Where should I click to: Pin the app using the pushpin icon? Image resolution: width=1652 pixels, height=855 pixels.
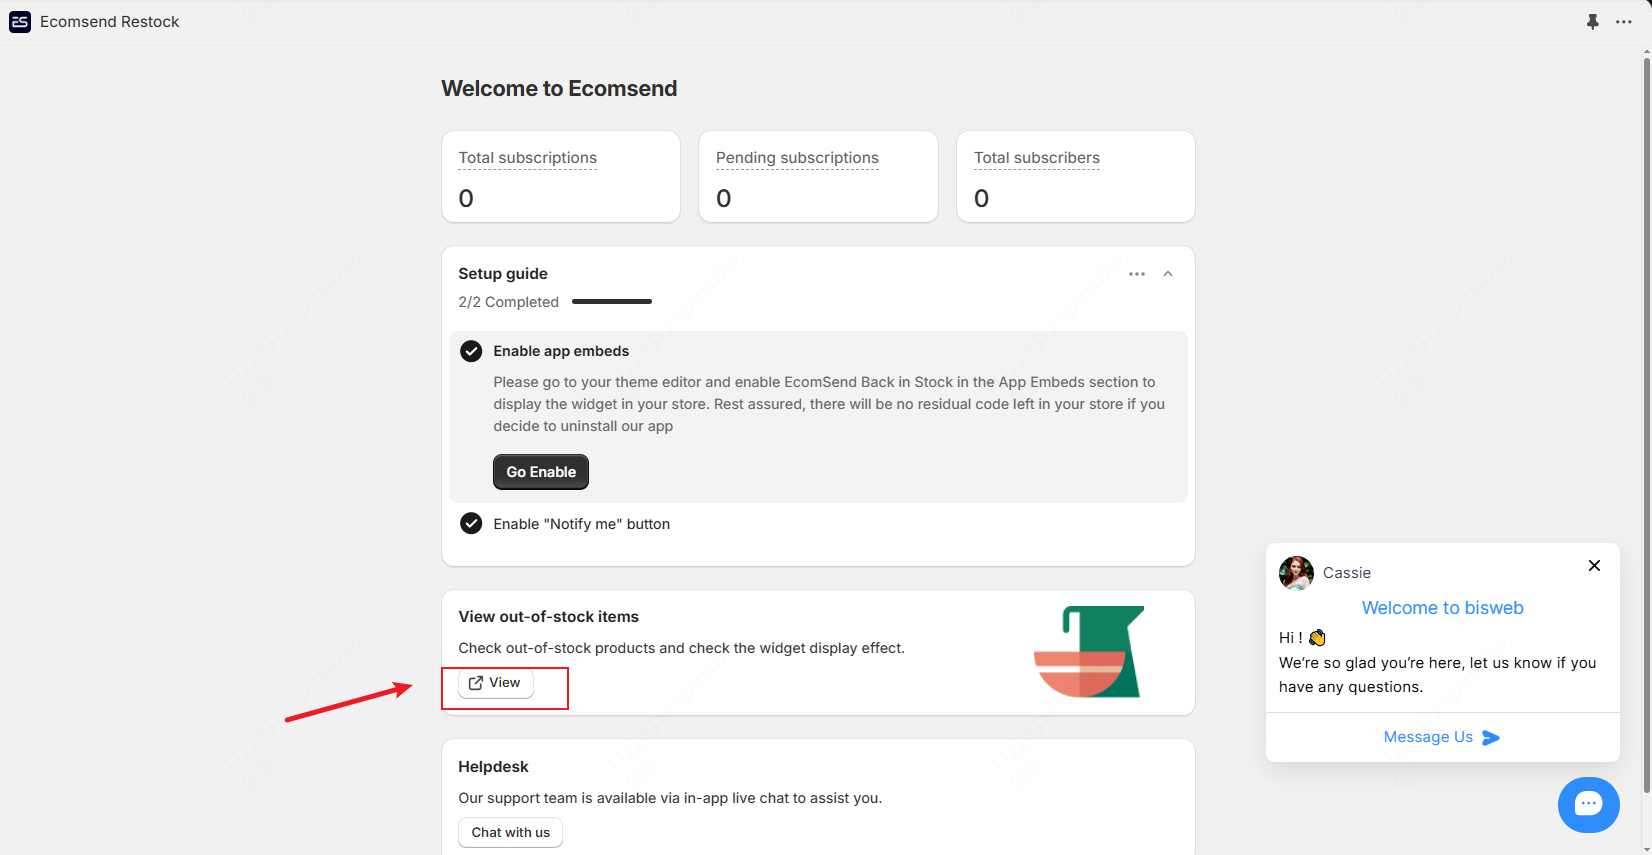click(1593, 22)
